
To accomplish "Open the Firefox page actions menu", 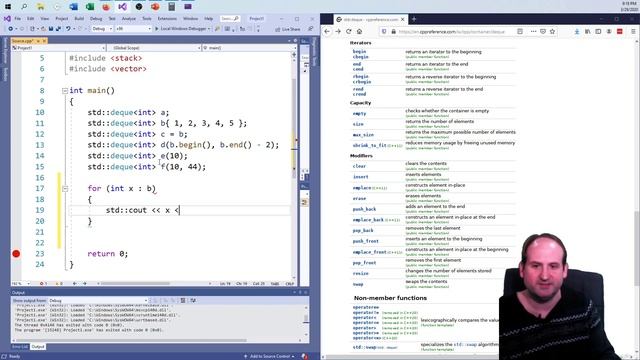I will coord(533,31).
